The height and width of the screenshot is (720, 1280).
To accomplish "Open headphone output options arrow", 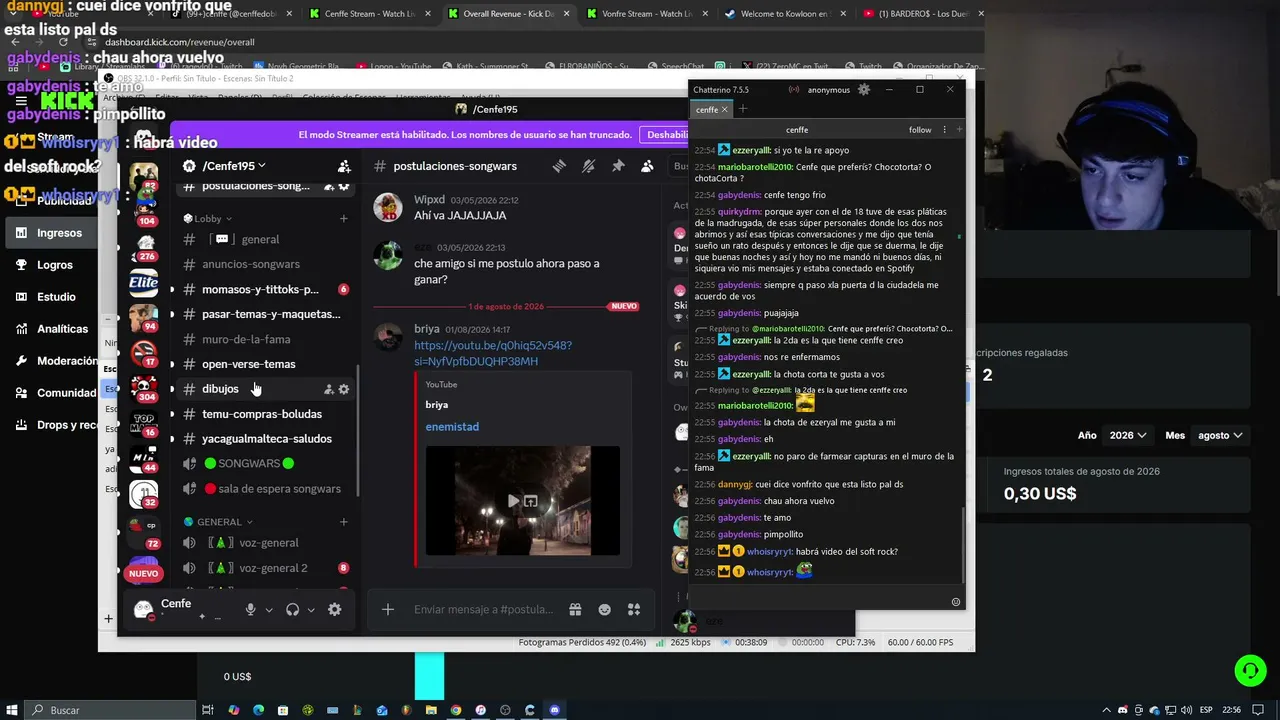I will coord(310,610).
